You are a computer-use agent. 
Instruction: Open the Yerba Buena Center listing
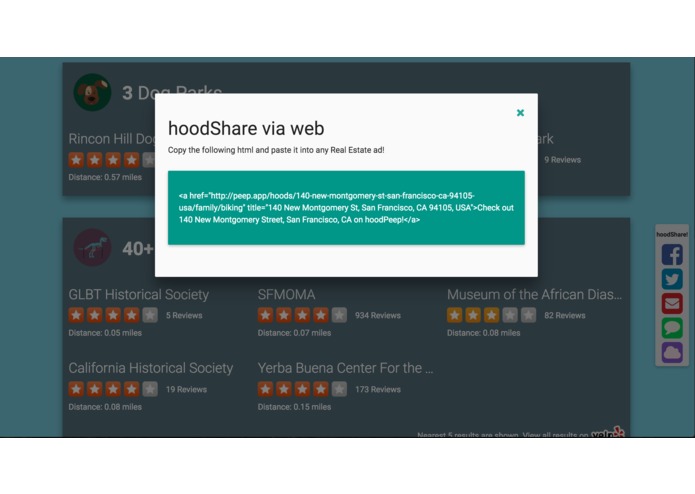[345, 368]
